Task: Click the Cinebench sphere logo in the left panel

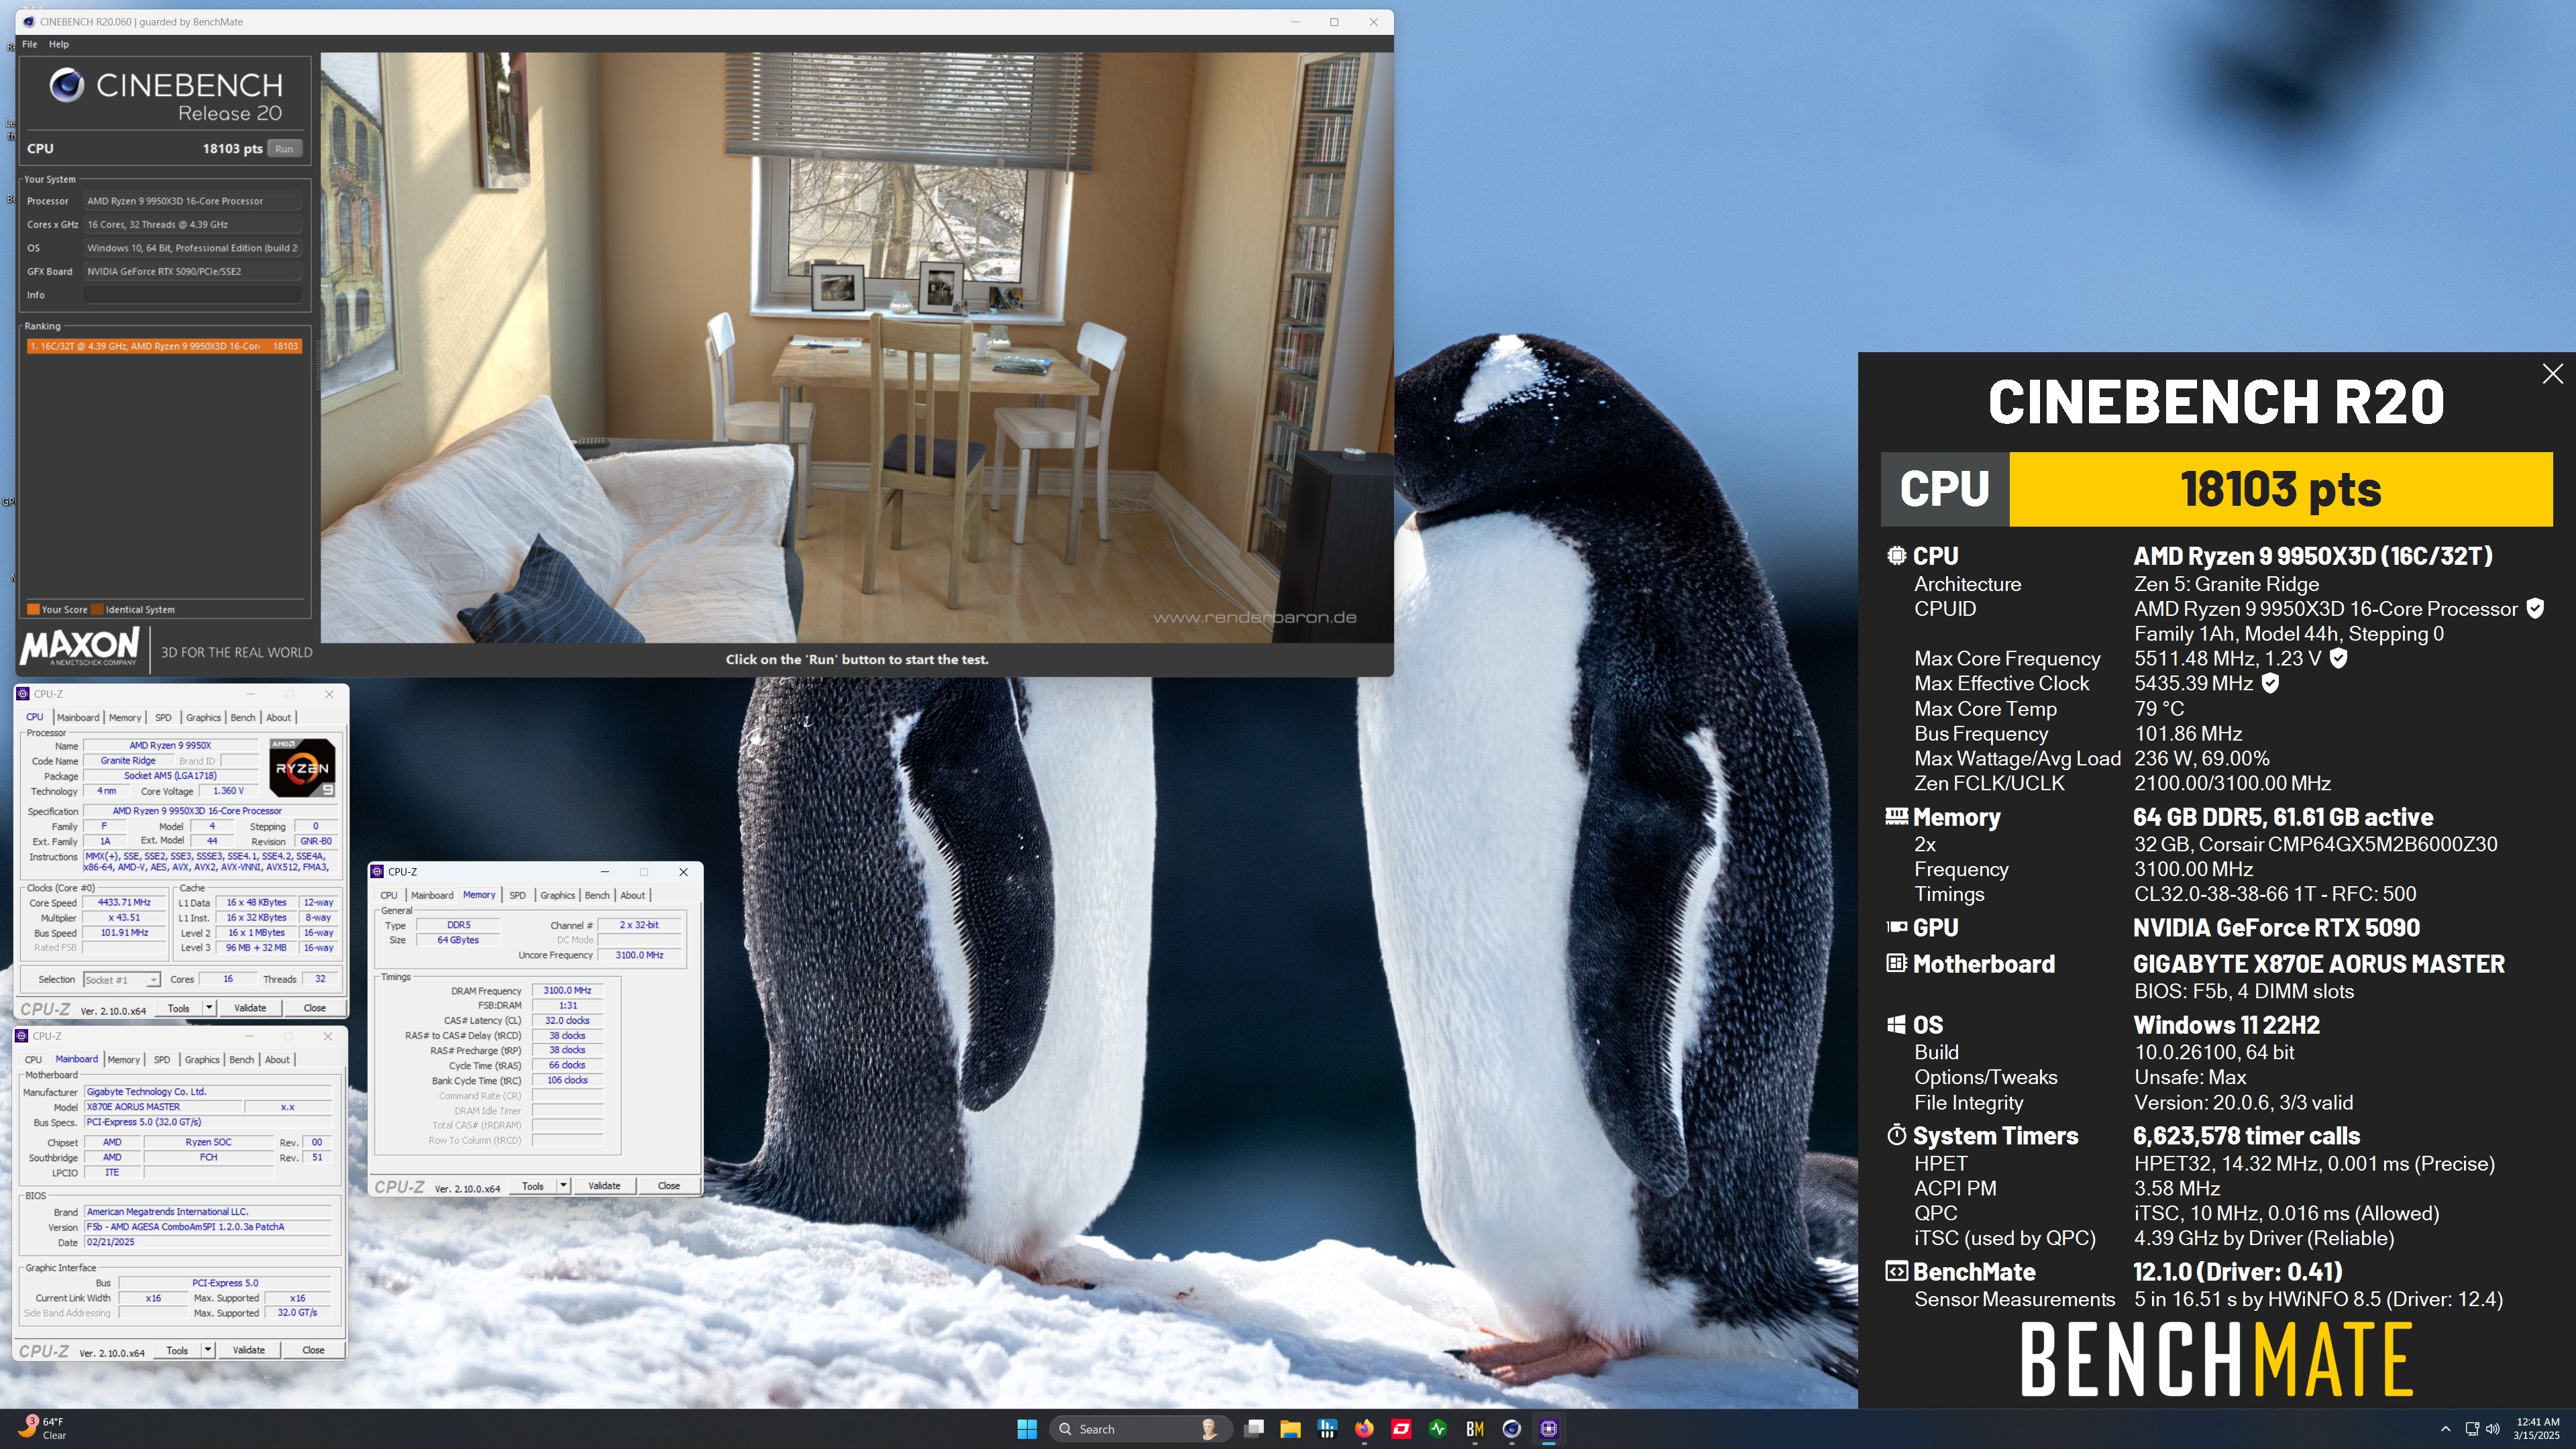Action: 67,85
